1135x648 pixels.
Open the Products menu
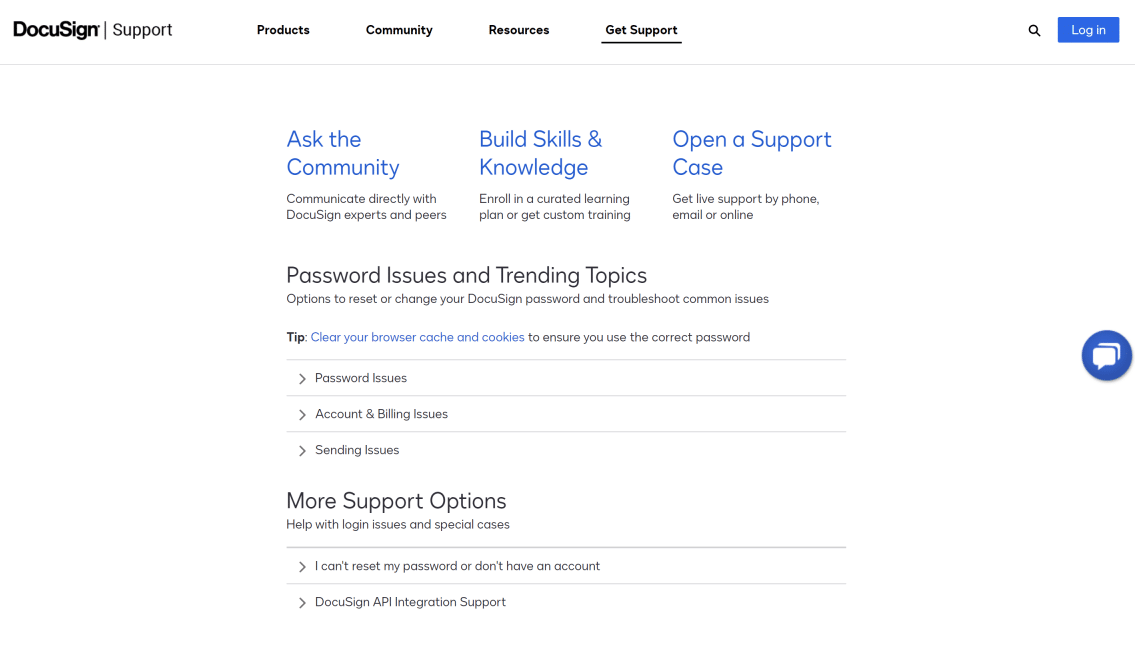tap(283, 30)
